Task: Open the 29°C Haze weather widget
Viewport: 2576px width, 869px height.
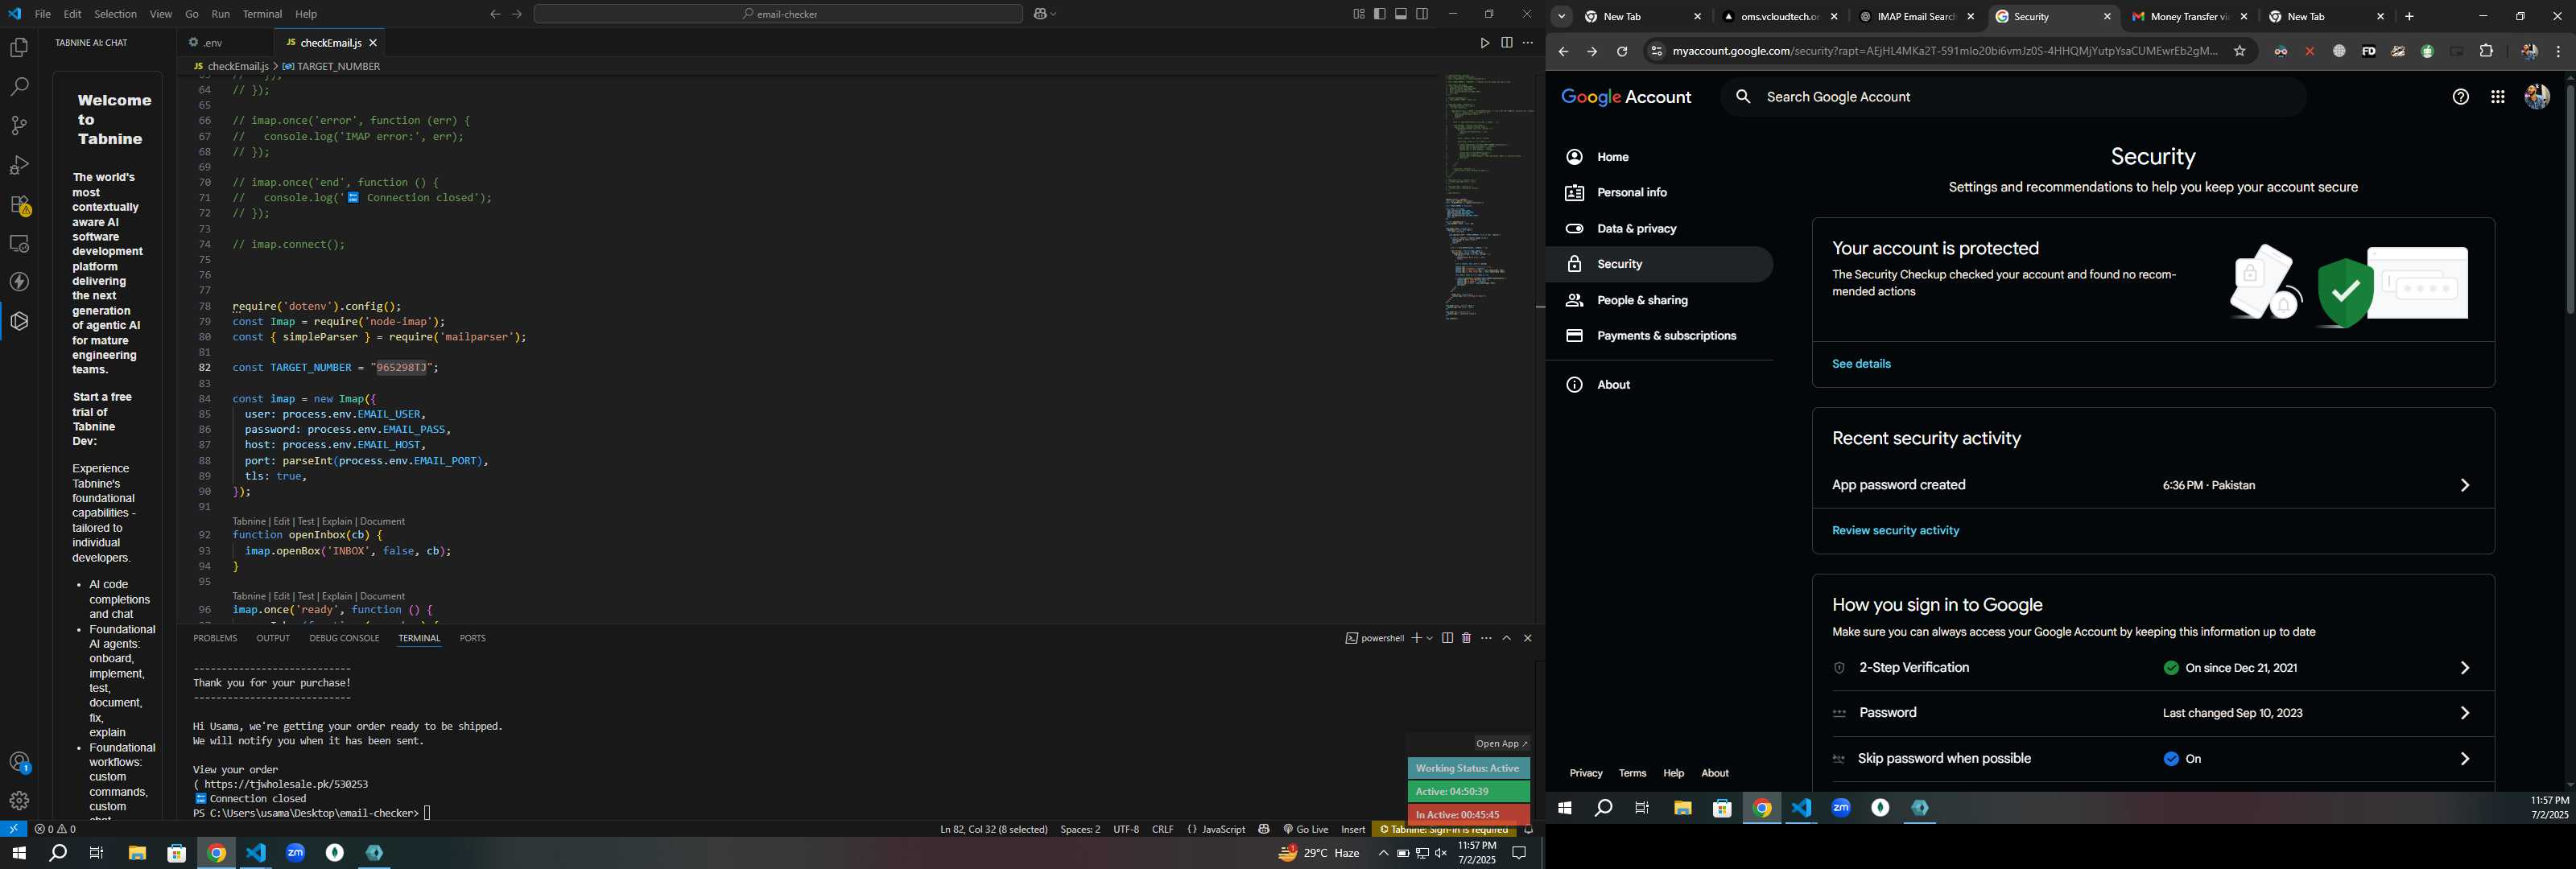Action: [x=1319, y=853]
